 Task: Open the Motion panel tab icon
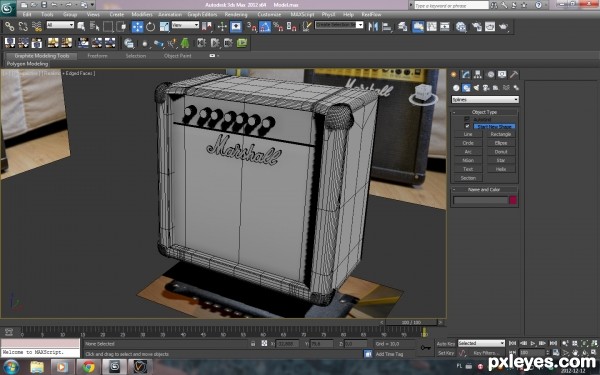pos(491,74)
